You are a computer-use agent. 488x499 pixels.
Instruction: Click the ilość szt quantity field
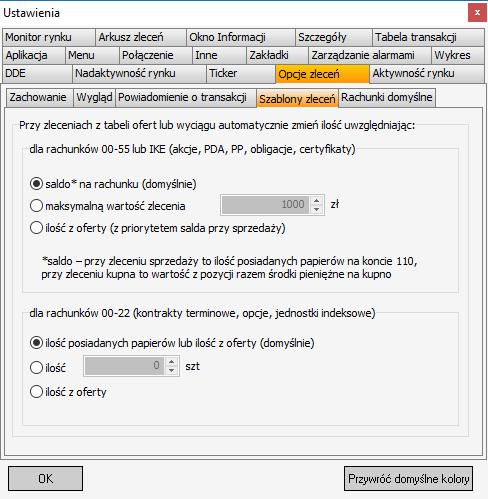[x=124, y=366]
